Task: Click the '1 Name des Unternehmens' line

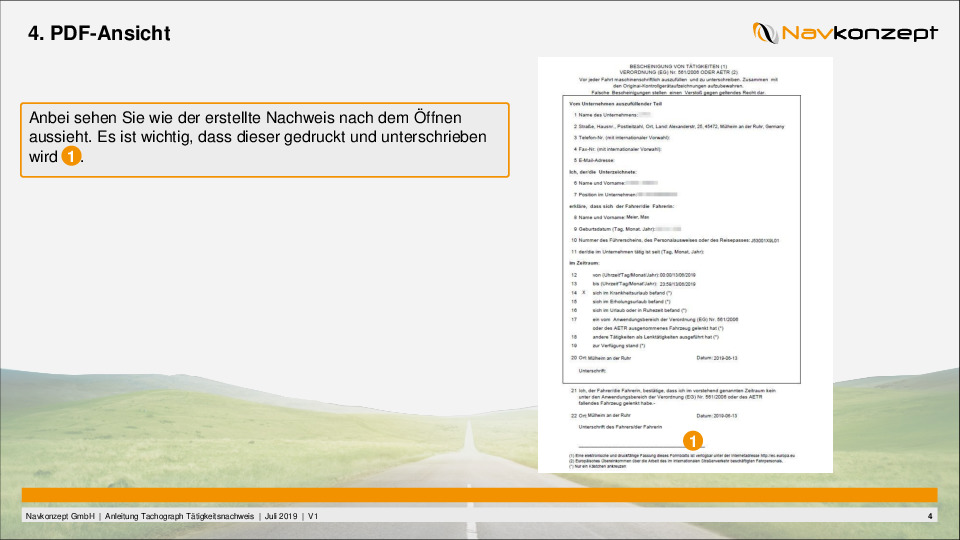Action: [x=612, y=115]
